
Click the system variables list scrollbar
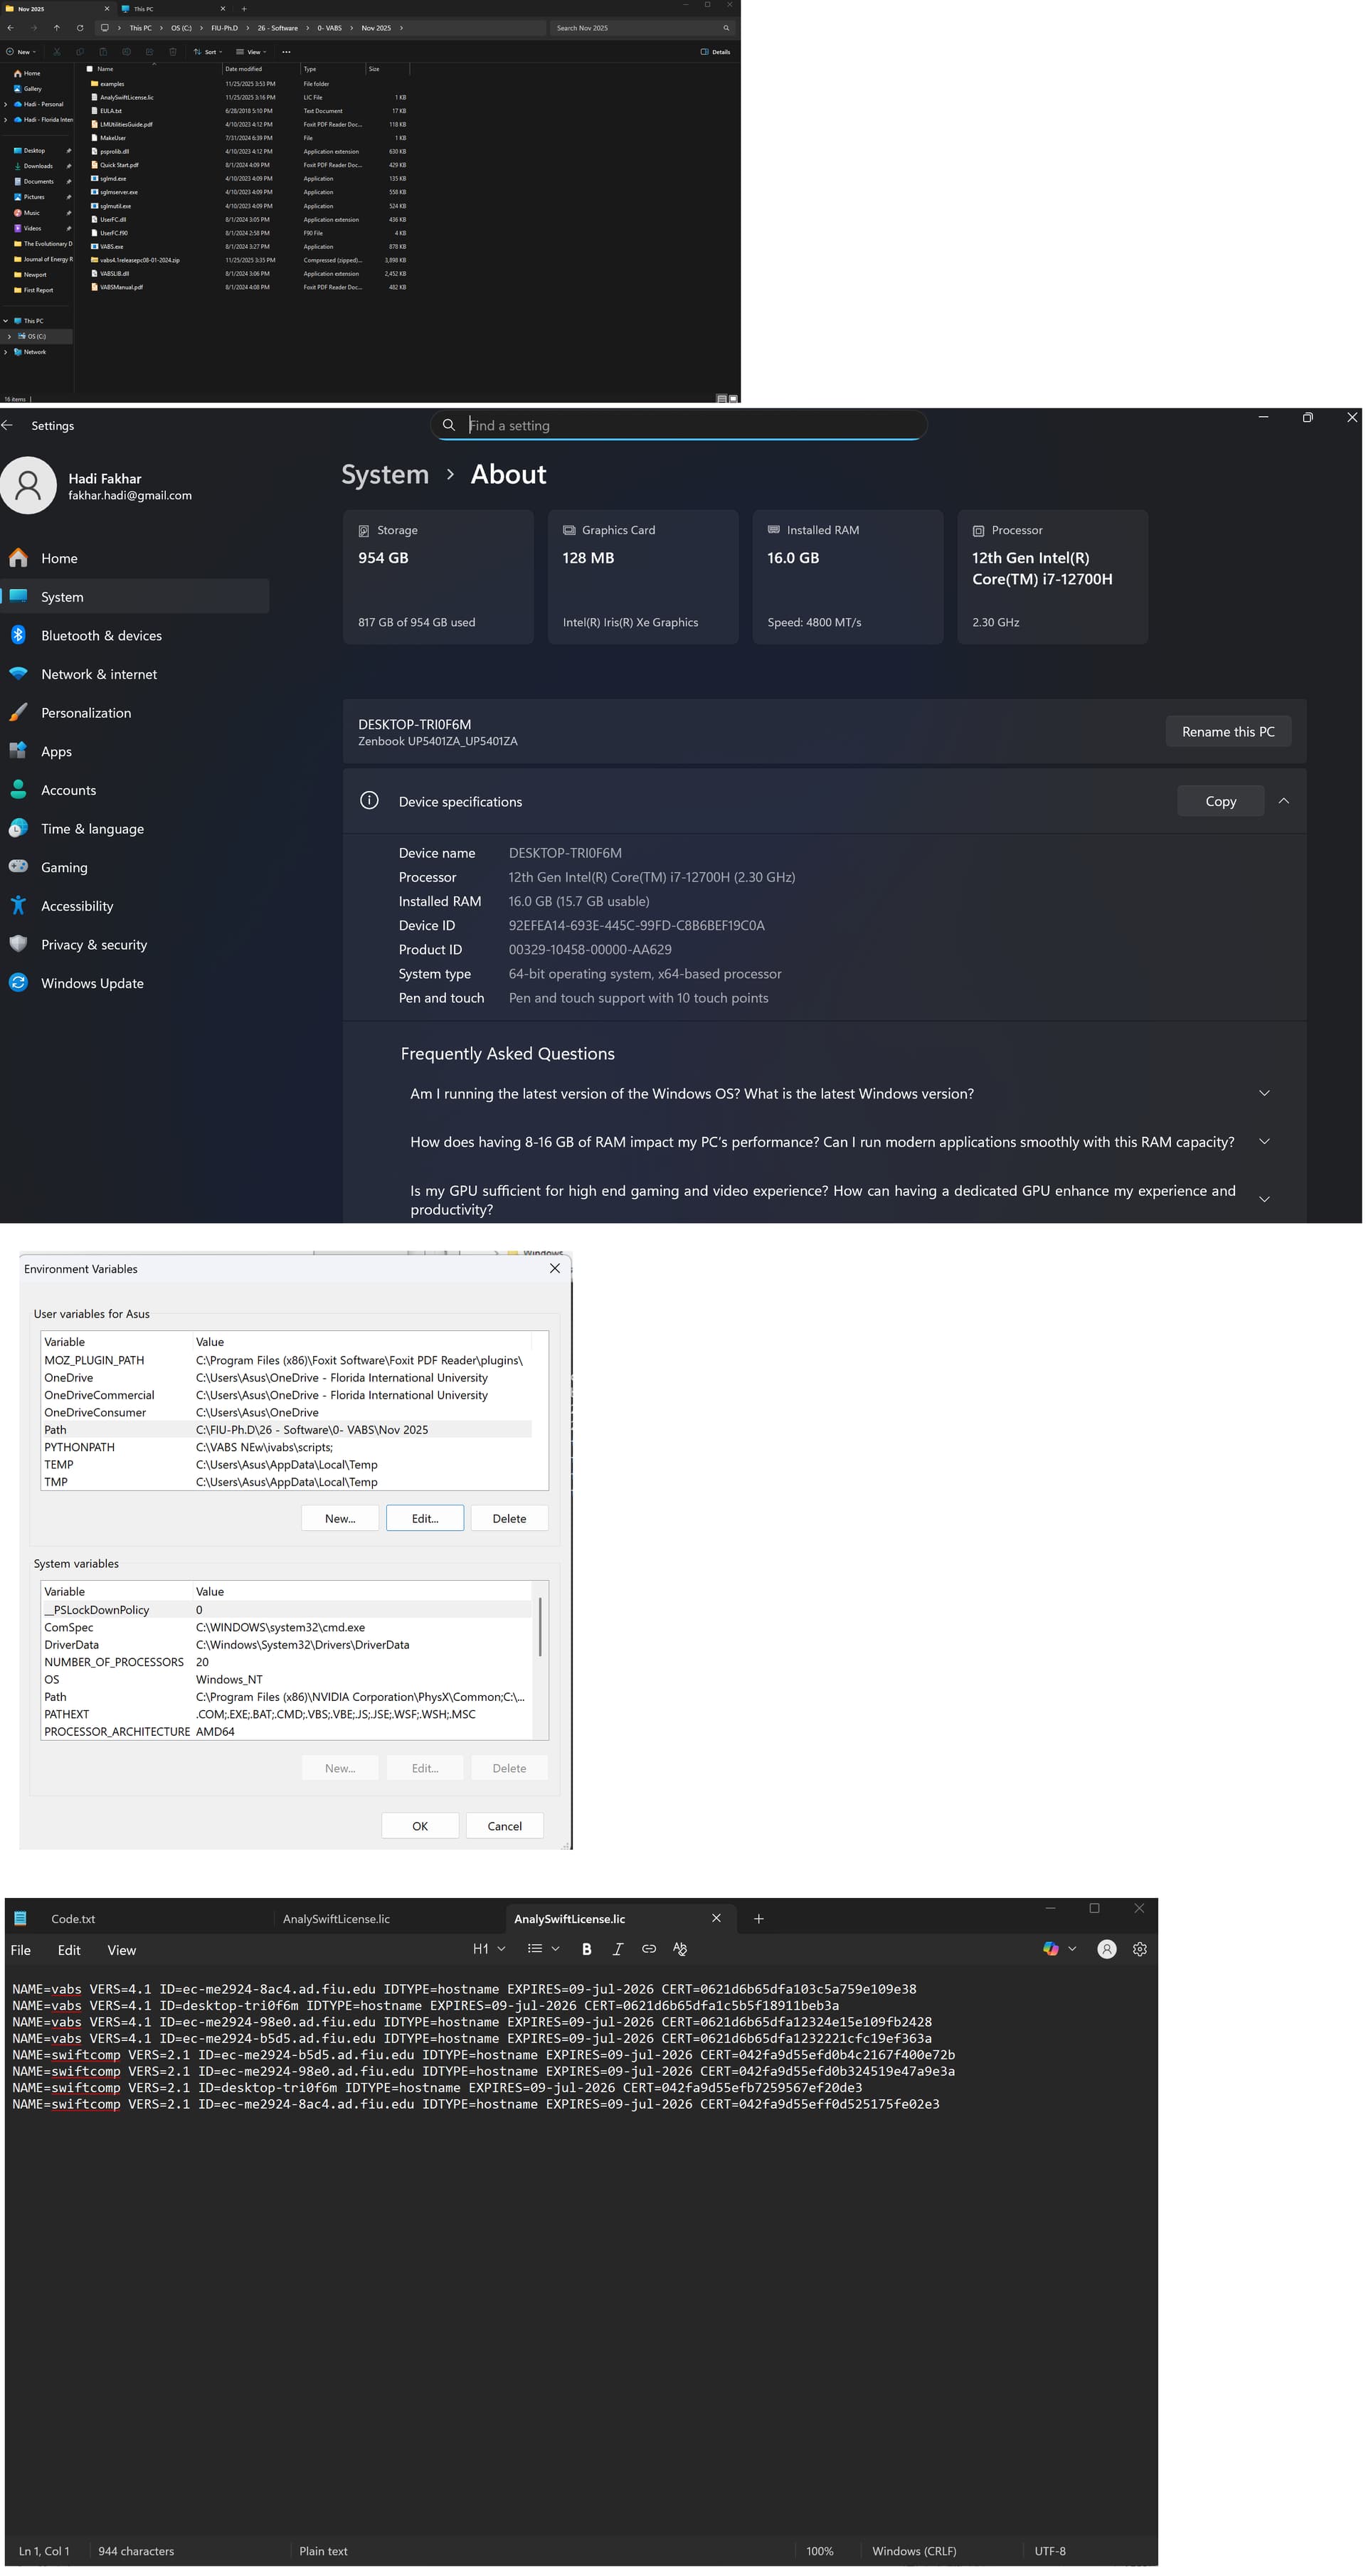[x=540, y=1626]
